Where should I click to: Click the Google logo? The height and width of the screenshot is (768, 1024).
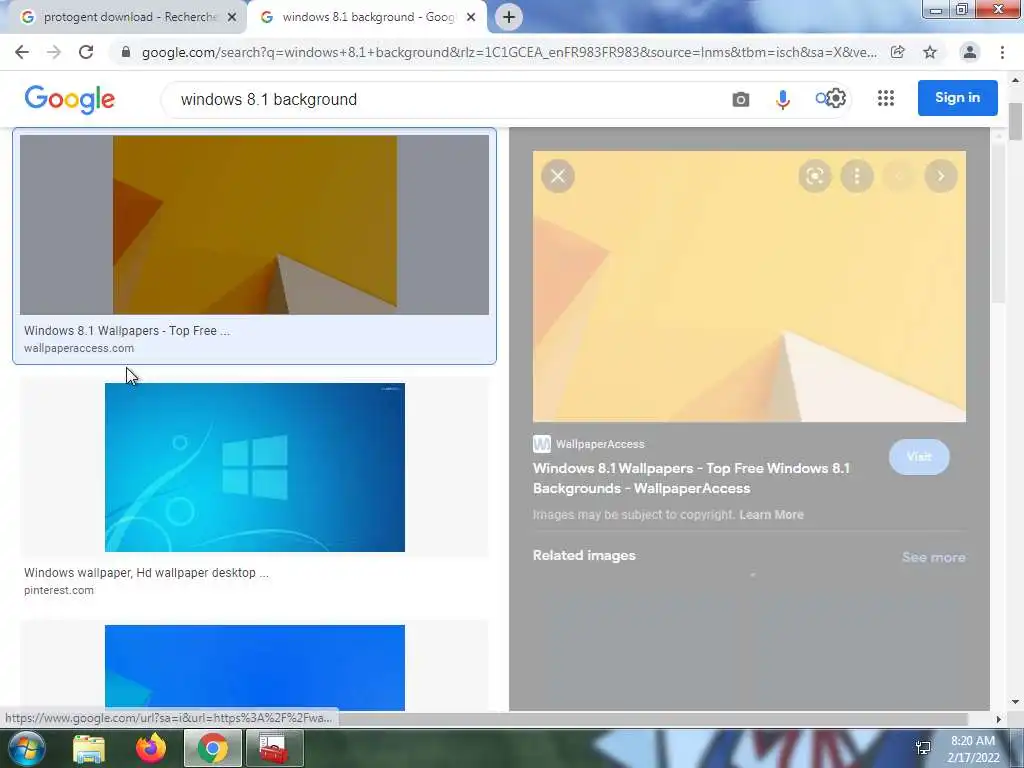tap(70, 99)
